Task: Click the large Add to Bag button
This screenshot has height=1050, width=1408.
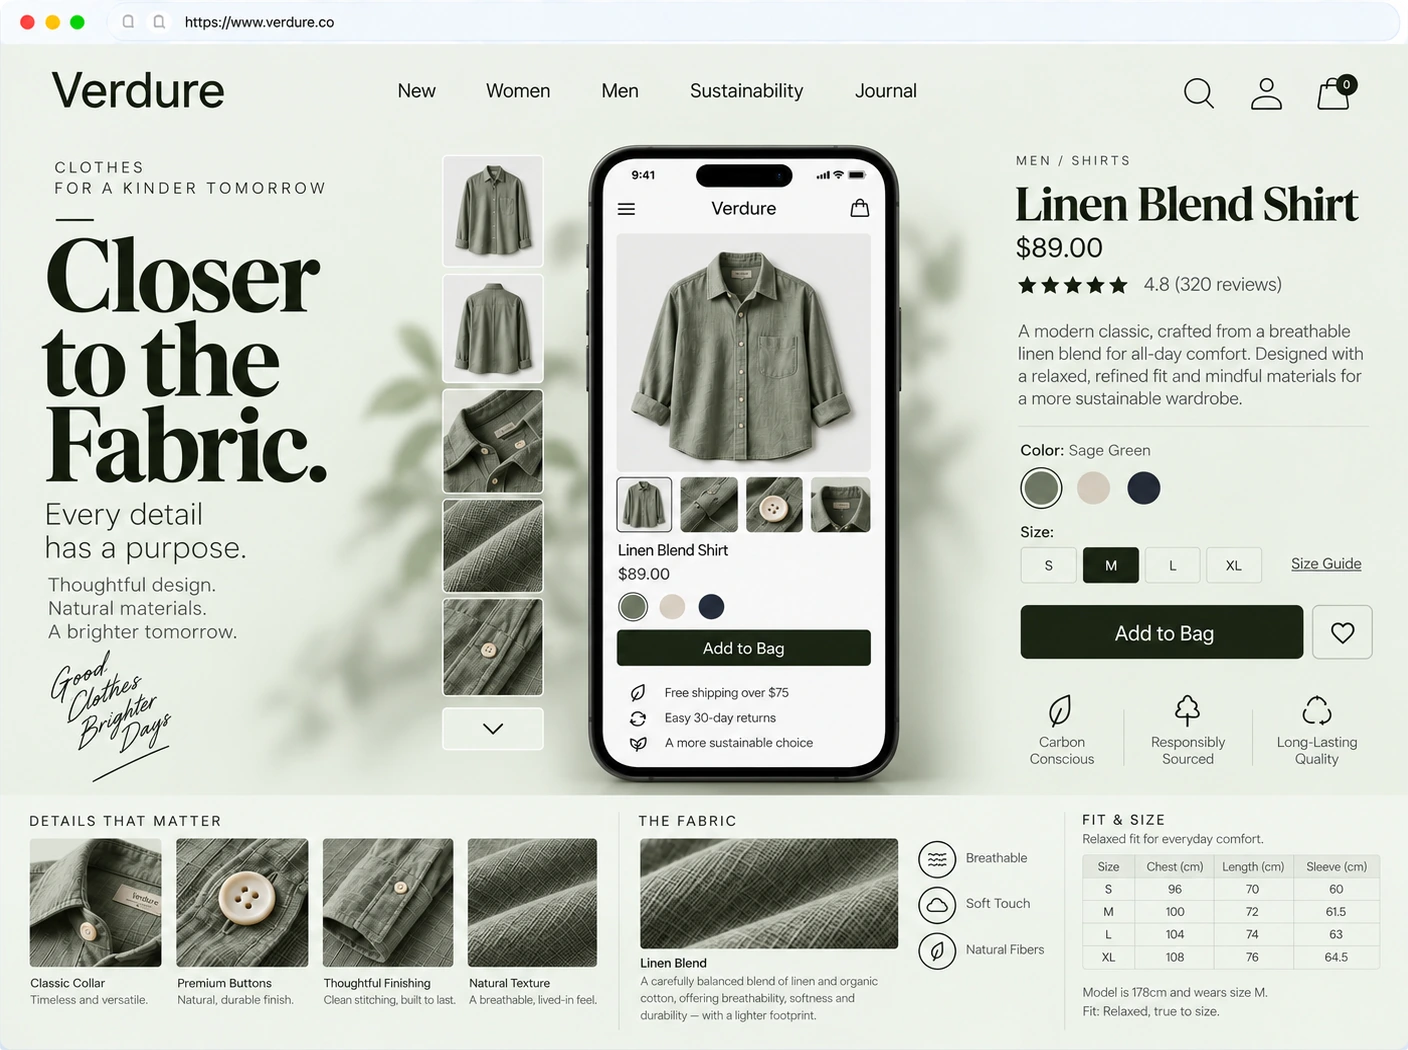Action: [x=1162, y=632]
